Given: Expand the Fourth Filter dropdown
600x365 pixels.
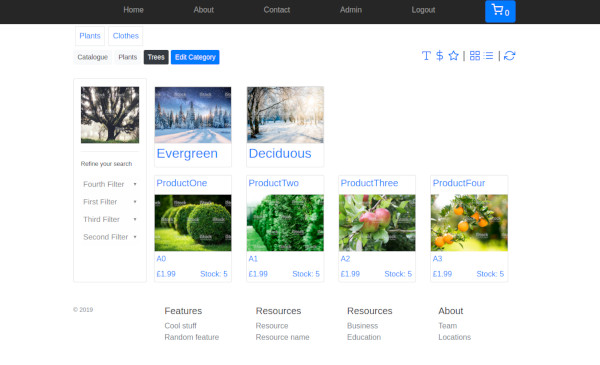Looking at the screenshot, I should [110, 184].
